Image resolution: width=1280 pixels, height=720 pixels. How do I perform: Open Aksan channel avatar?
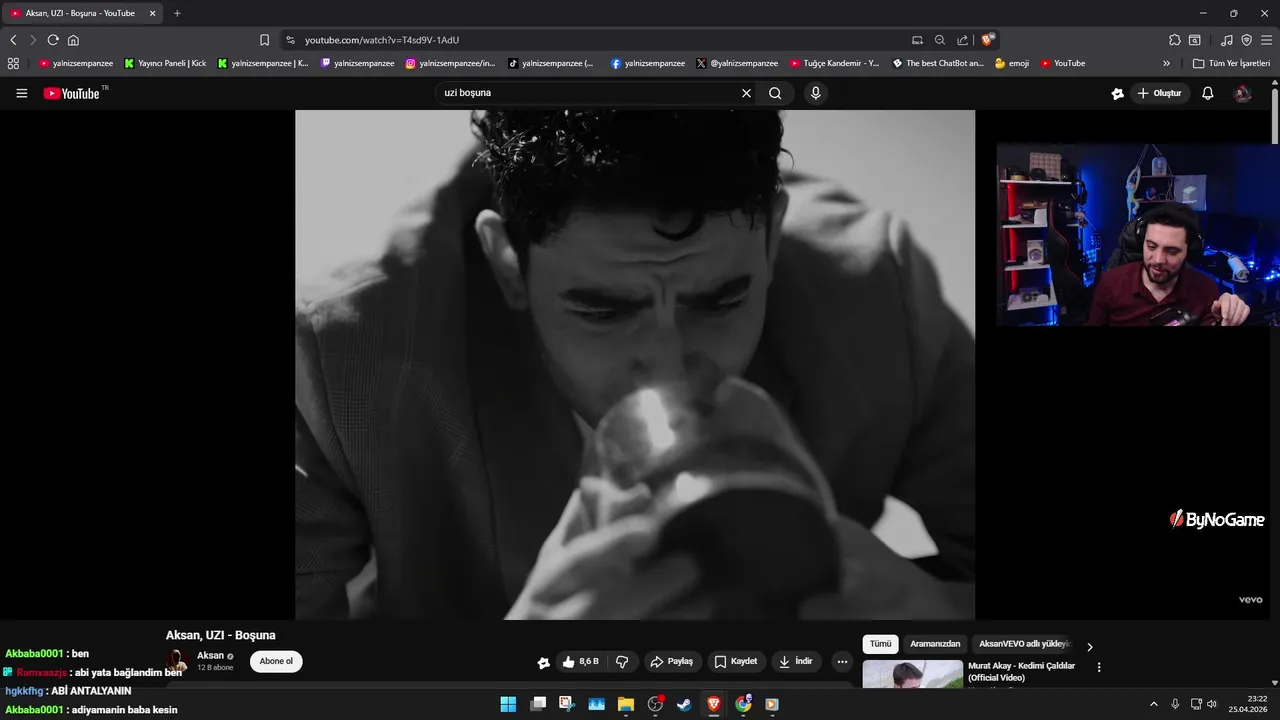tap(177, 661)
